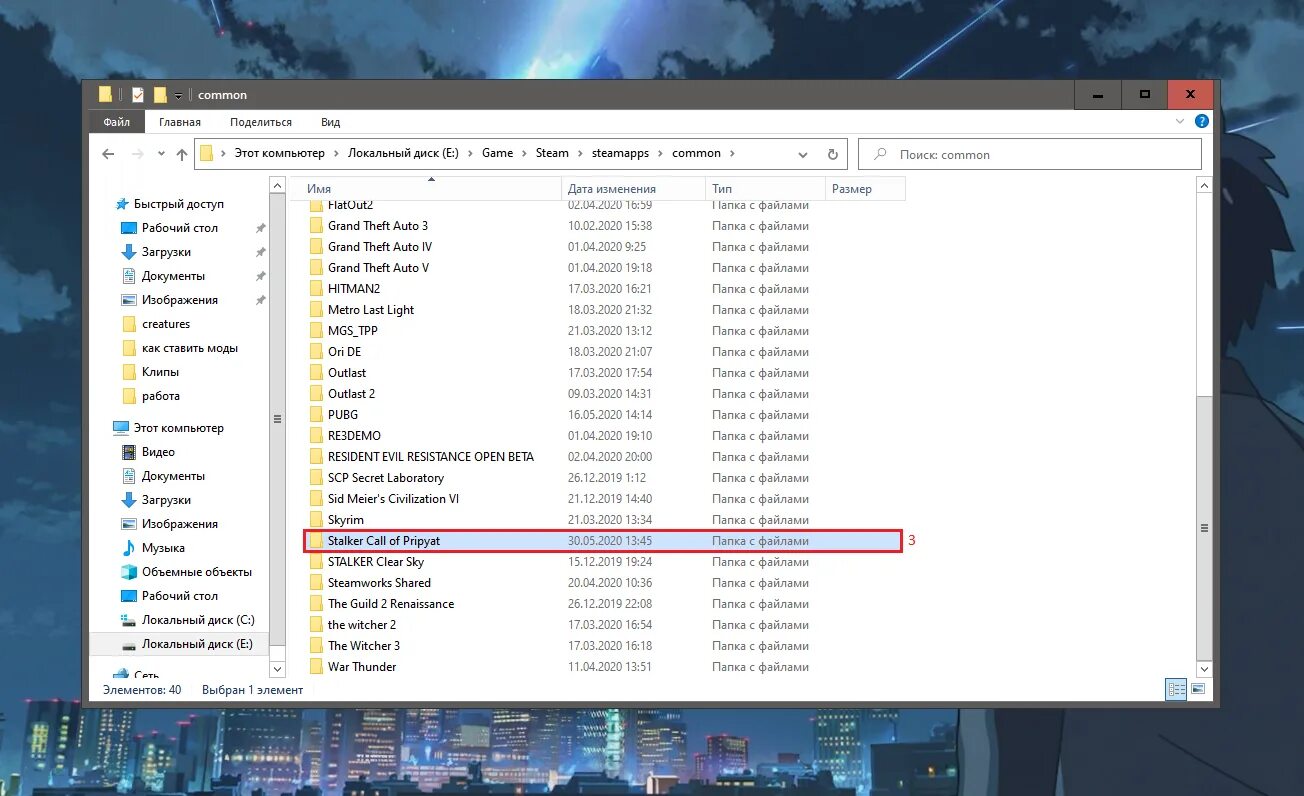Viewport: 1304px width, 796px height.
Task: Select Локальный диск (E:) in sidebar
Action: (x=198, y=644)
